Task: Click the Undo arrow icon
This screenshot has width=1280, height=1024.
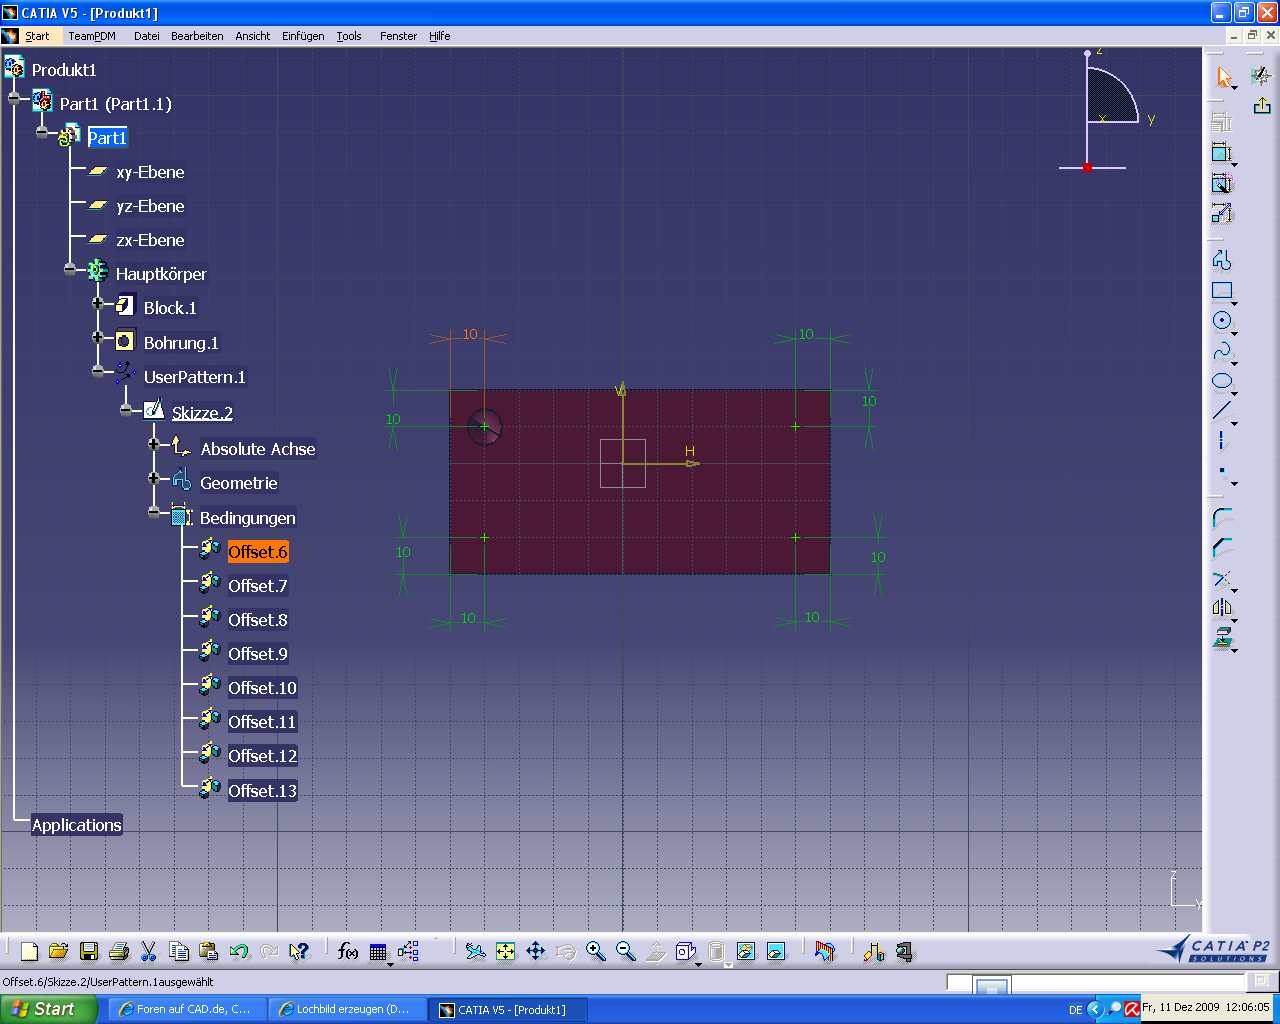Action: click(239, 951)
